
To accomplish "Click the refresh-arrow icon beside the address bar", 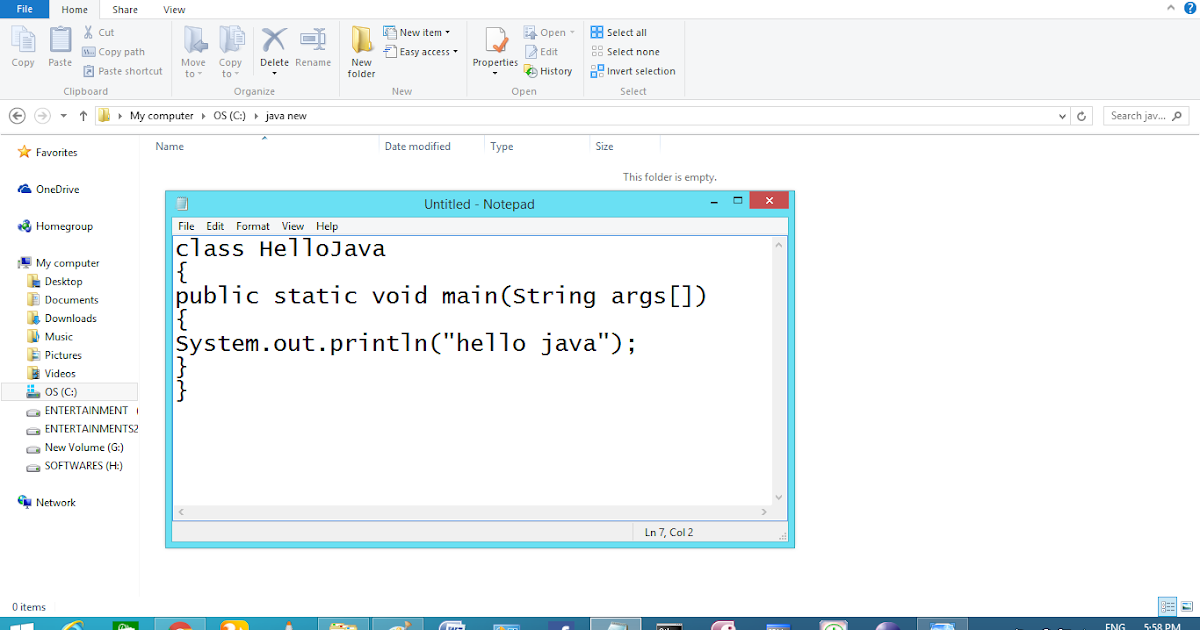I will pyautogui.click(x=1081, y=115).
